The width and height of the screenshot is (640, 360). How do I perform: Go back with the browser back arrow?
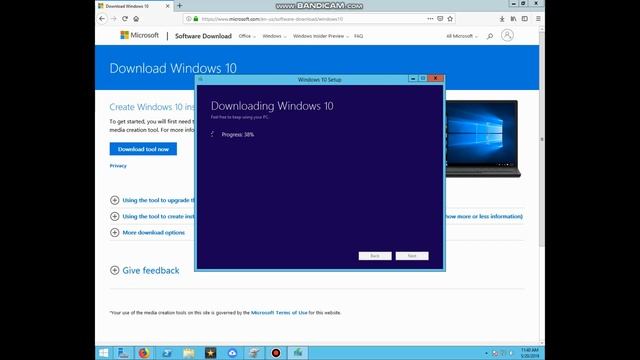[x=102, y=19]
